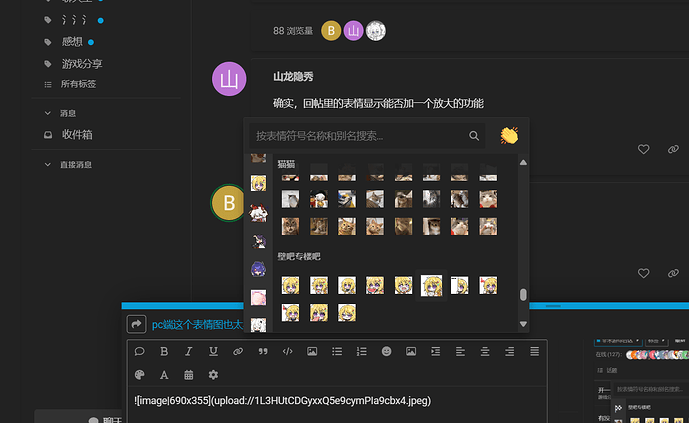Screen dimensions: 689x423
Task: Click the font 'A' icon in the composer
Action: click(164, 375)
